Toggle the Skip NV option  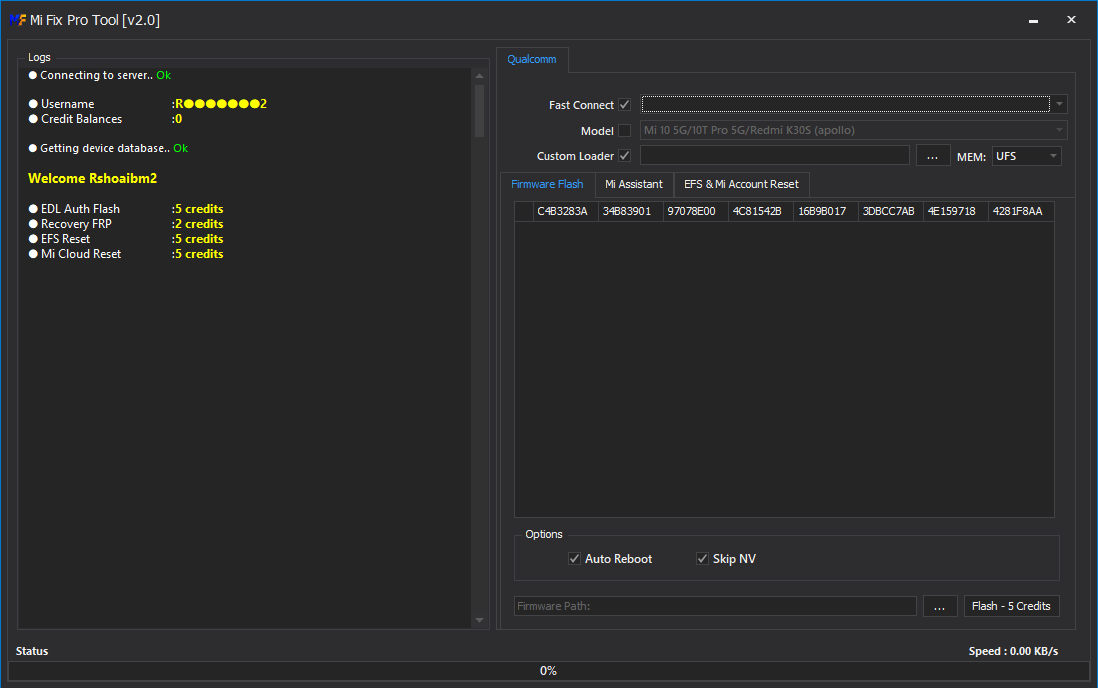[x=702, y=559]
